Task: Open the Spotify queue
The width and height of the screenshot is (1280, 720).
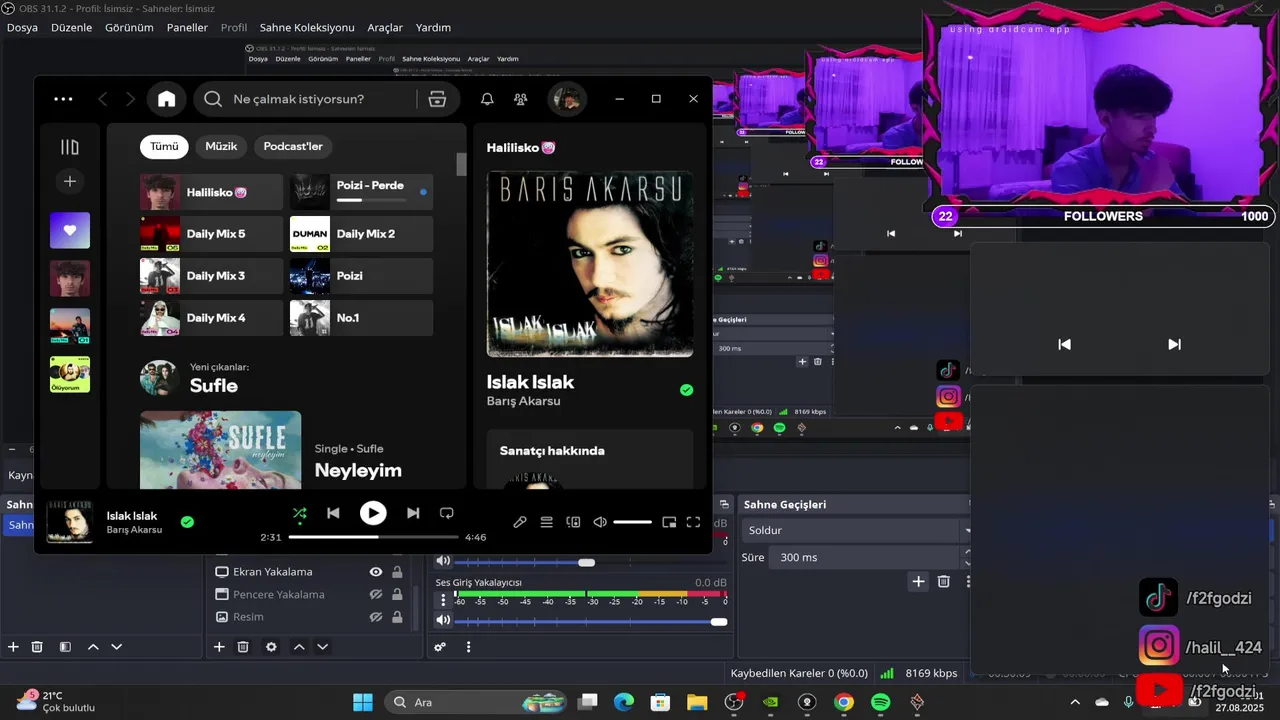Action: coord(547,522)
